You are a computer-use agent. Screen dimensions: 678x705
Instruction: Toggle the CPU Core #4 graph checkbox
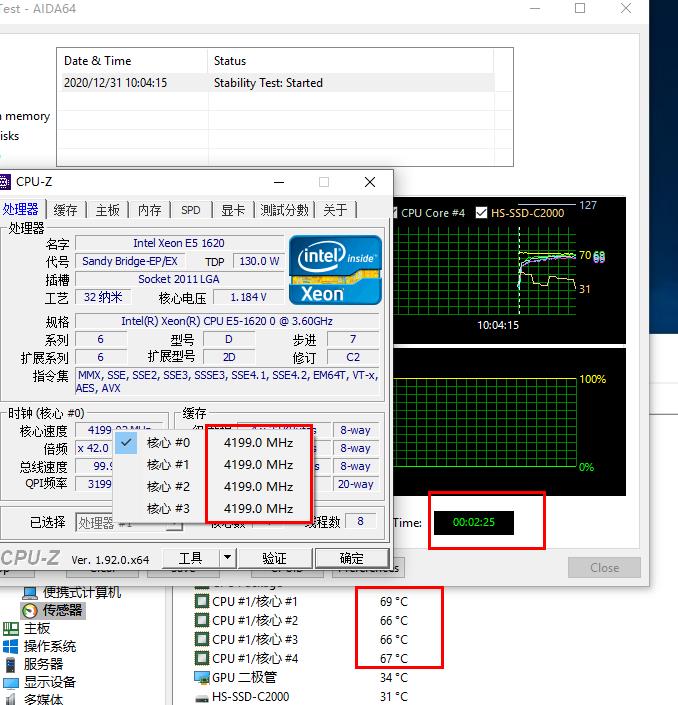click(x=395, y=213)
